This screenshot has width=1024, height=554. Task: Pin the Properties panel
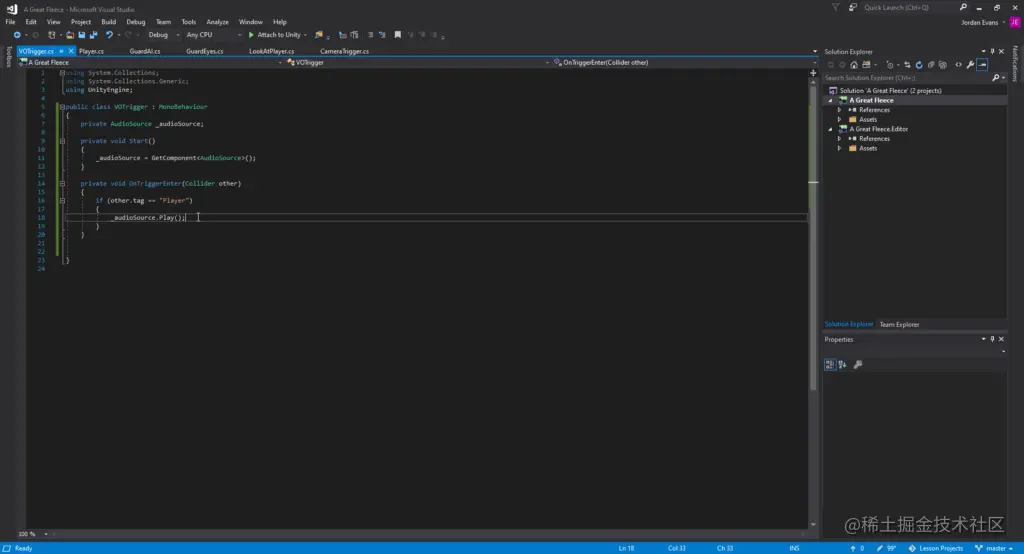[x=993, y=339]
